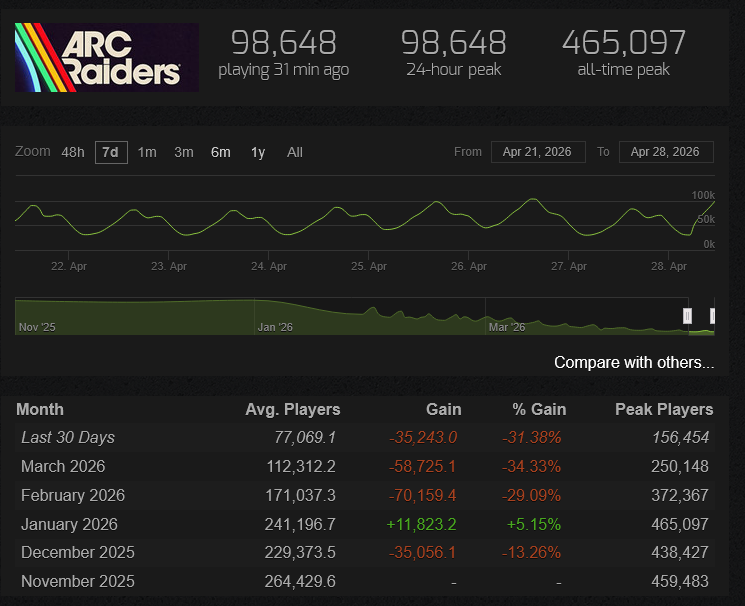This screenshot has height=606, width=745.
Task: Click the -70,159.4 February gain value
Action: [x=422, y=495]
